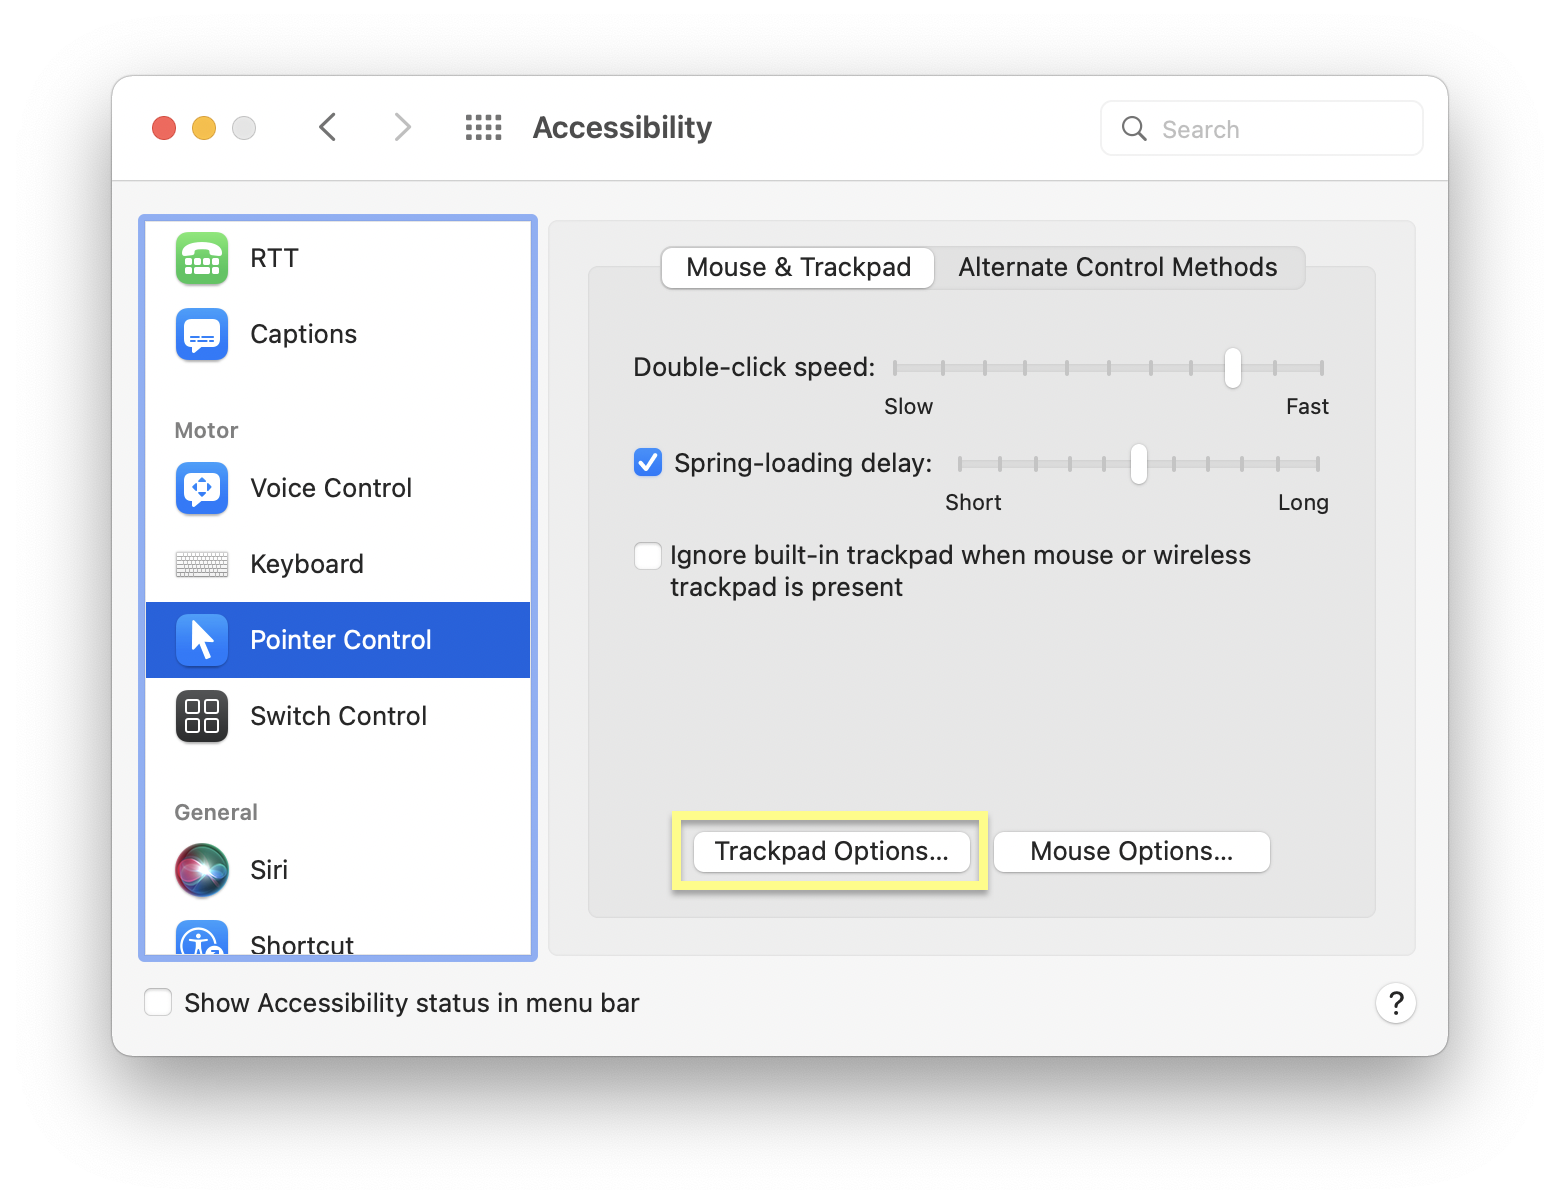The height and width of the screenshot is (1204, 1560).
Task: Select Keyboard label in the sidebar
Action: (x=307, y=564)
